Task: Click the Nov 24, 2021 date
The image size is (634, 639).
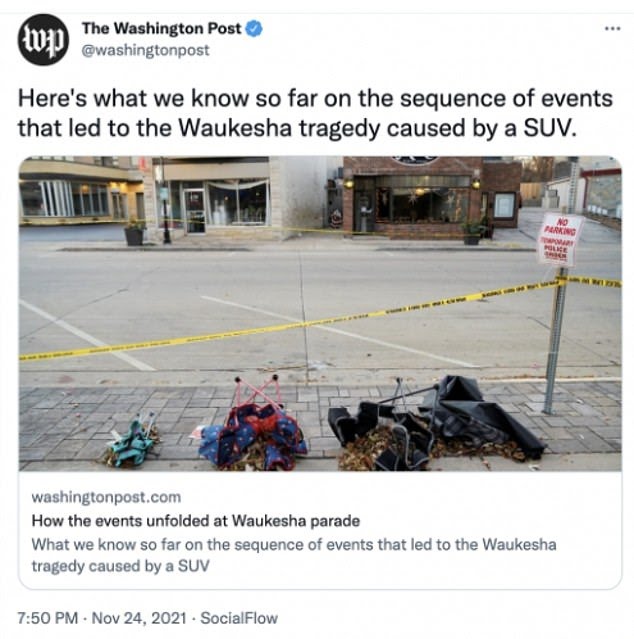Action: (139, 618)
